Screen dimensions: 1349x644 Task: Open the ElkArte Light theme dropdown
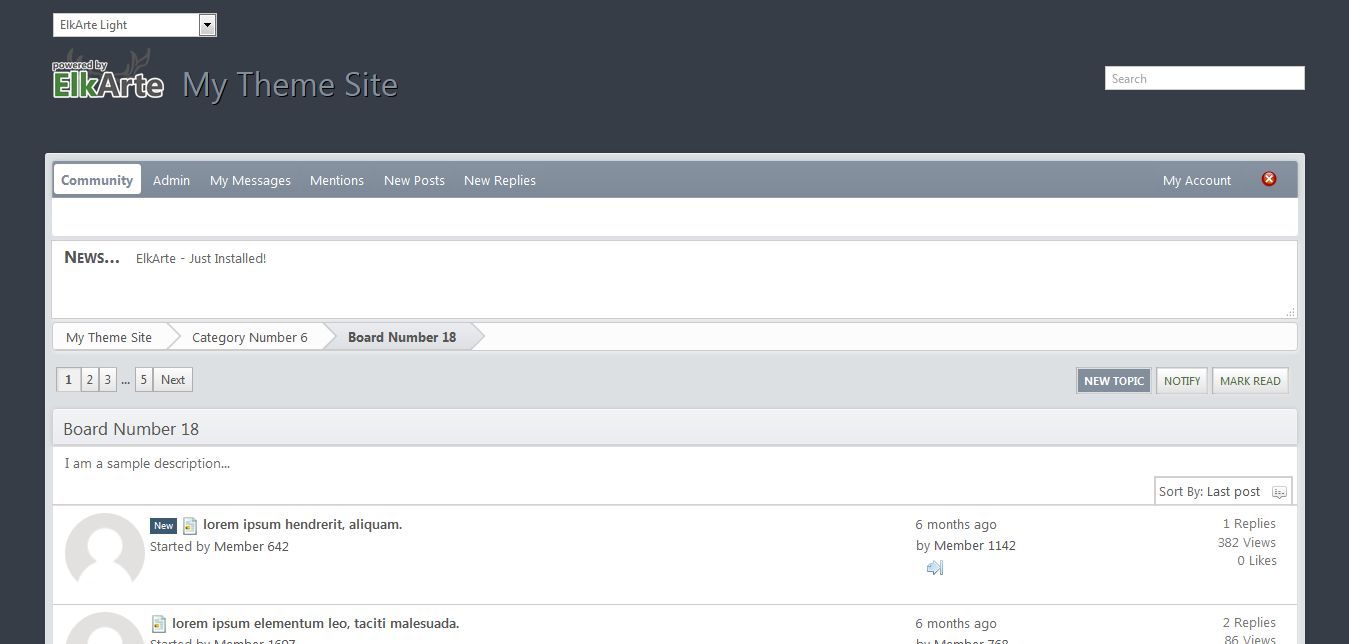click(x=135, y=25)
